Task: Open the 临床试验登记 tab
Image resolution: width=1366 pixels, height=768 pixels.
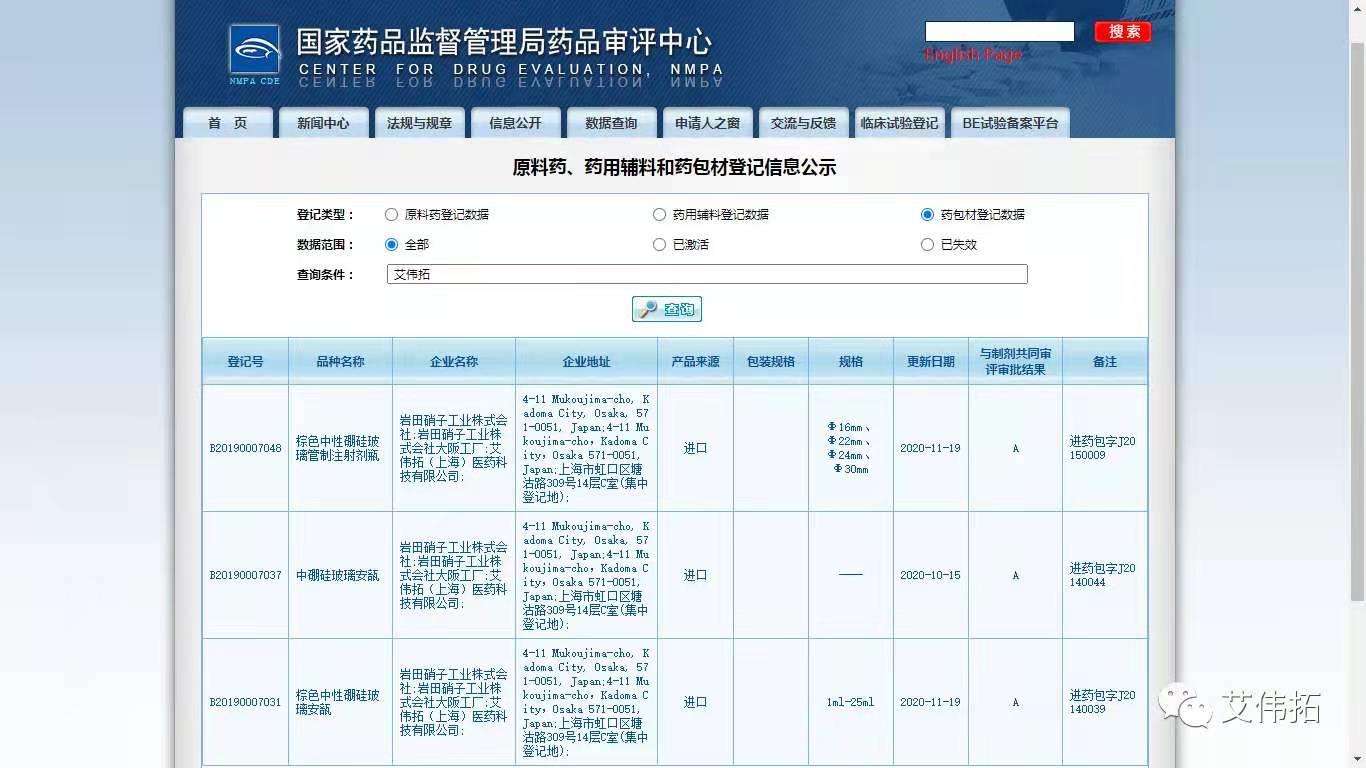Action: 899,122
